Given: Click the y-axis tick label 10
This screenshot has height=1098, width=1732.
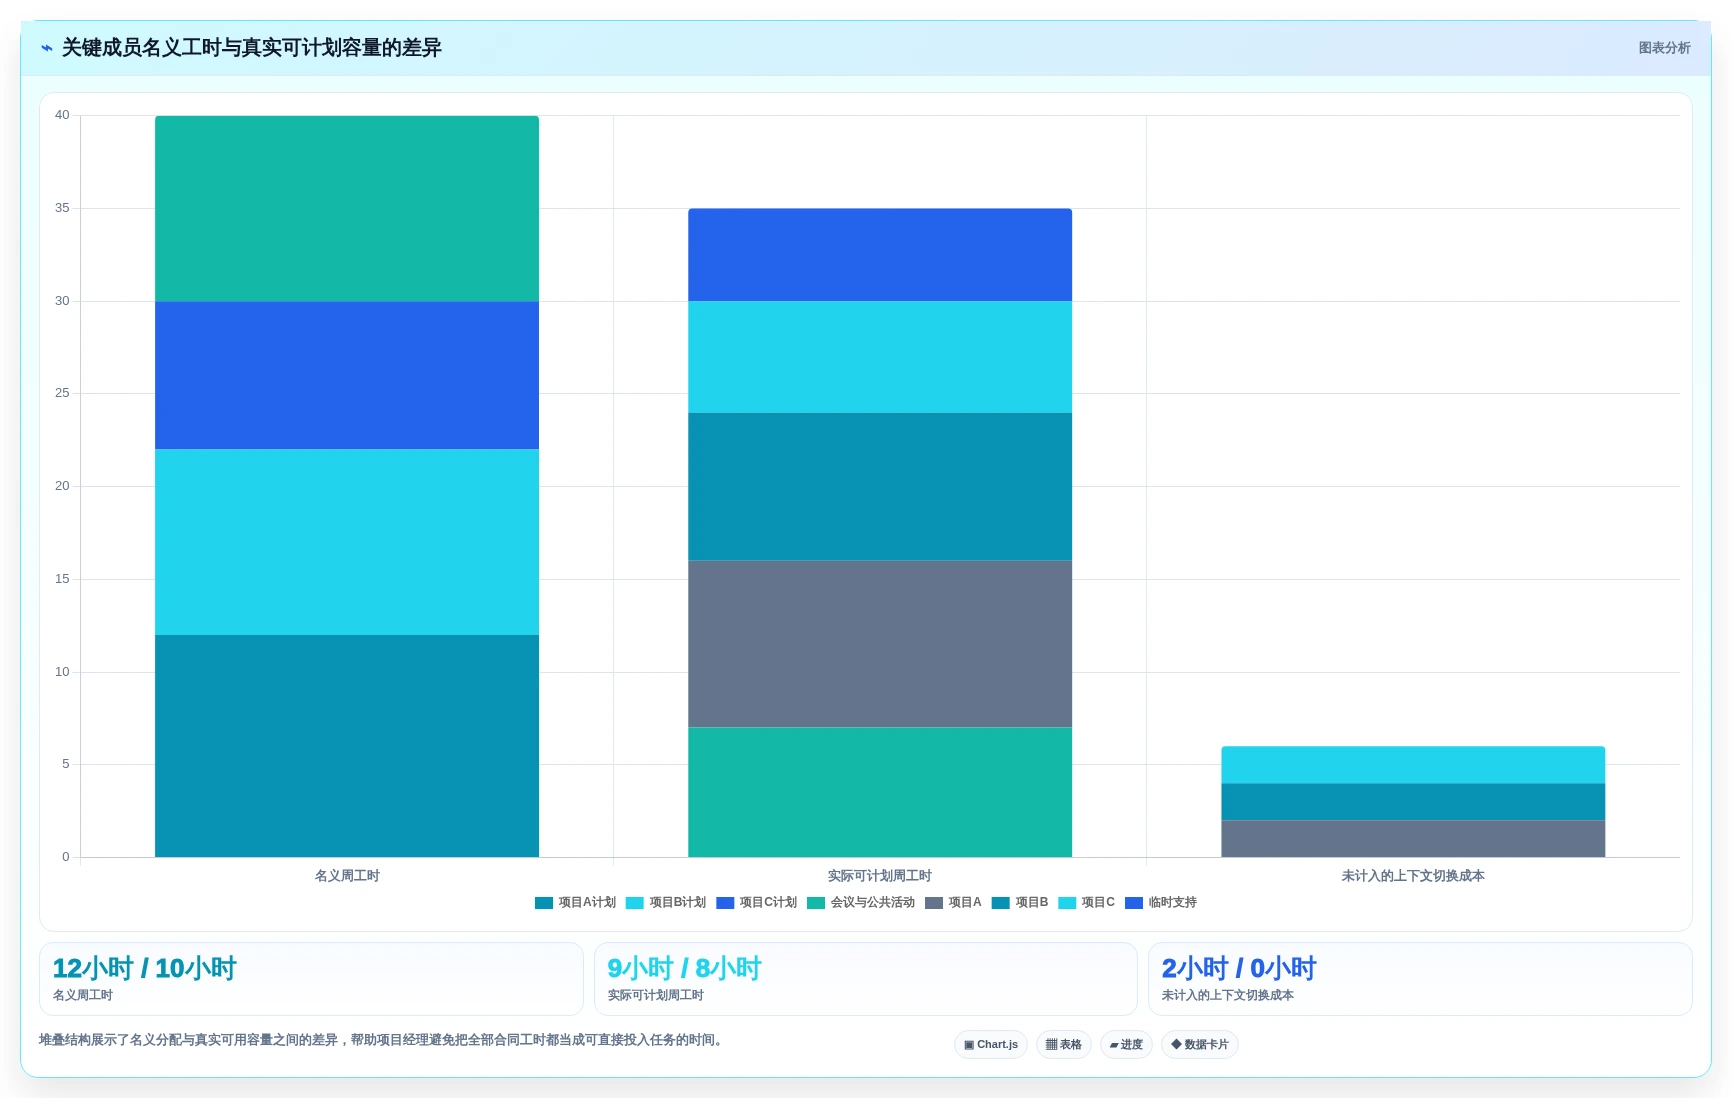Looking at the screenshot, I should pos(62,672).
